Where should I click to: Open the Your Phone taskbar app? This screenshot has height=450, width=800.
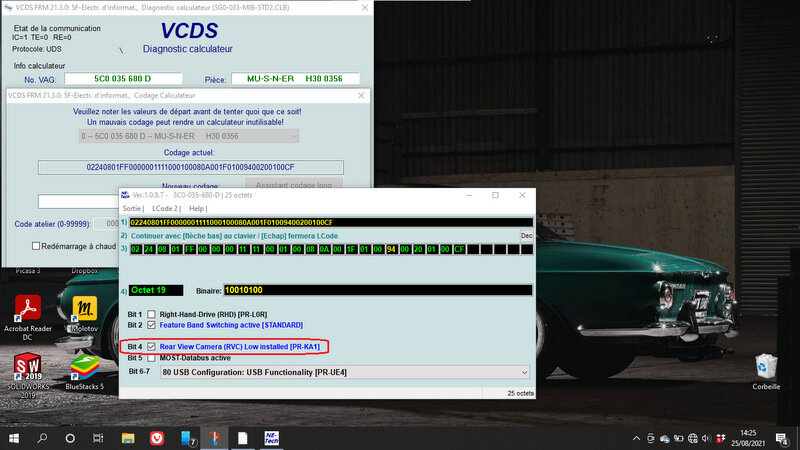pos(188,438)
